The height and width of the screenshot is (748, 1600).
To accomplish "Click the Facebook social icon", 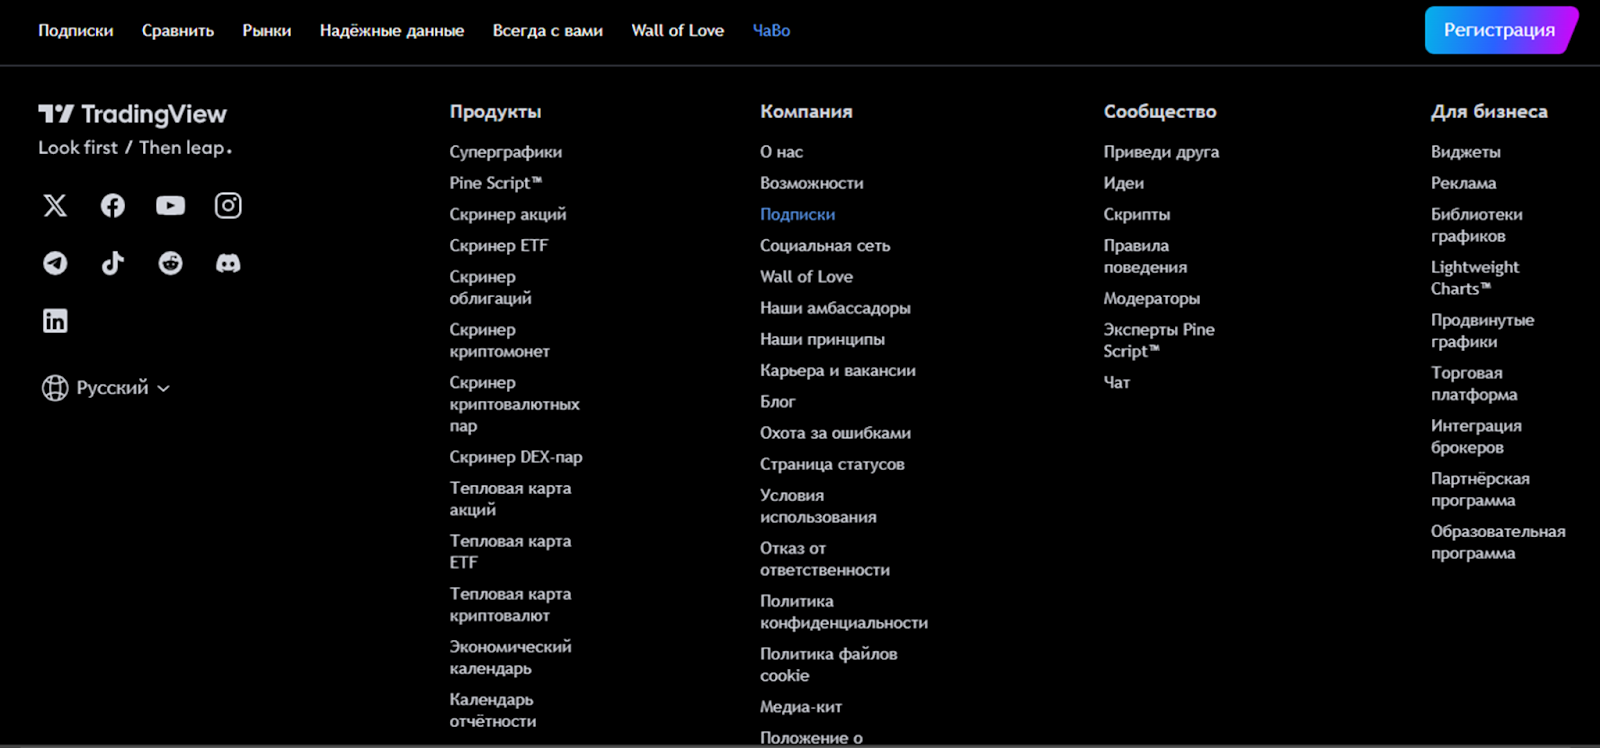I will point(113,206).
